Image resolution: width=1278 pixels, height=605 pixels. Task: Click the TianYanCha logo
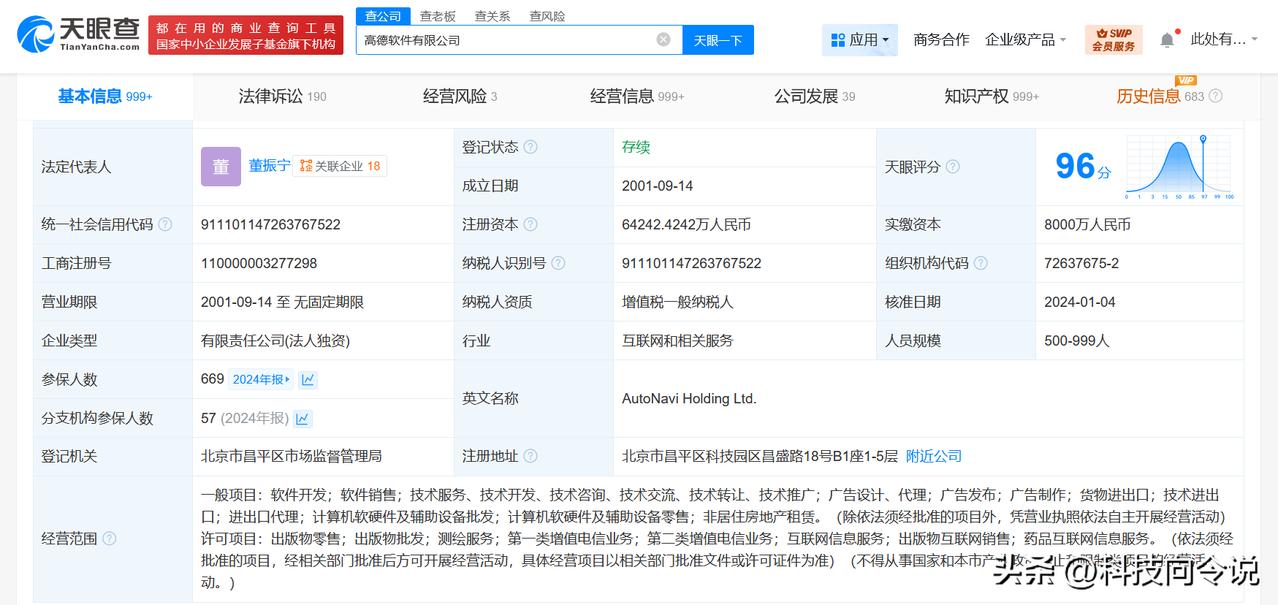[78, 33]
